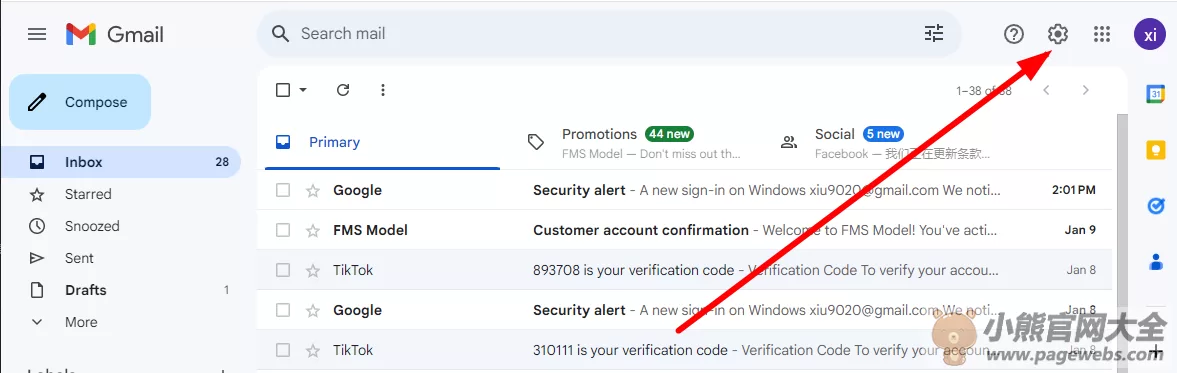Screen dimensions: 1177x373
Task: Open Contacts side panel icon
Action: pos(1155,262)
